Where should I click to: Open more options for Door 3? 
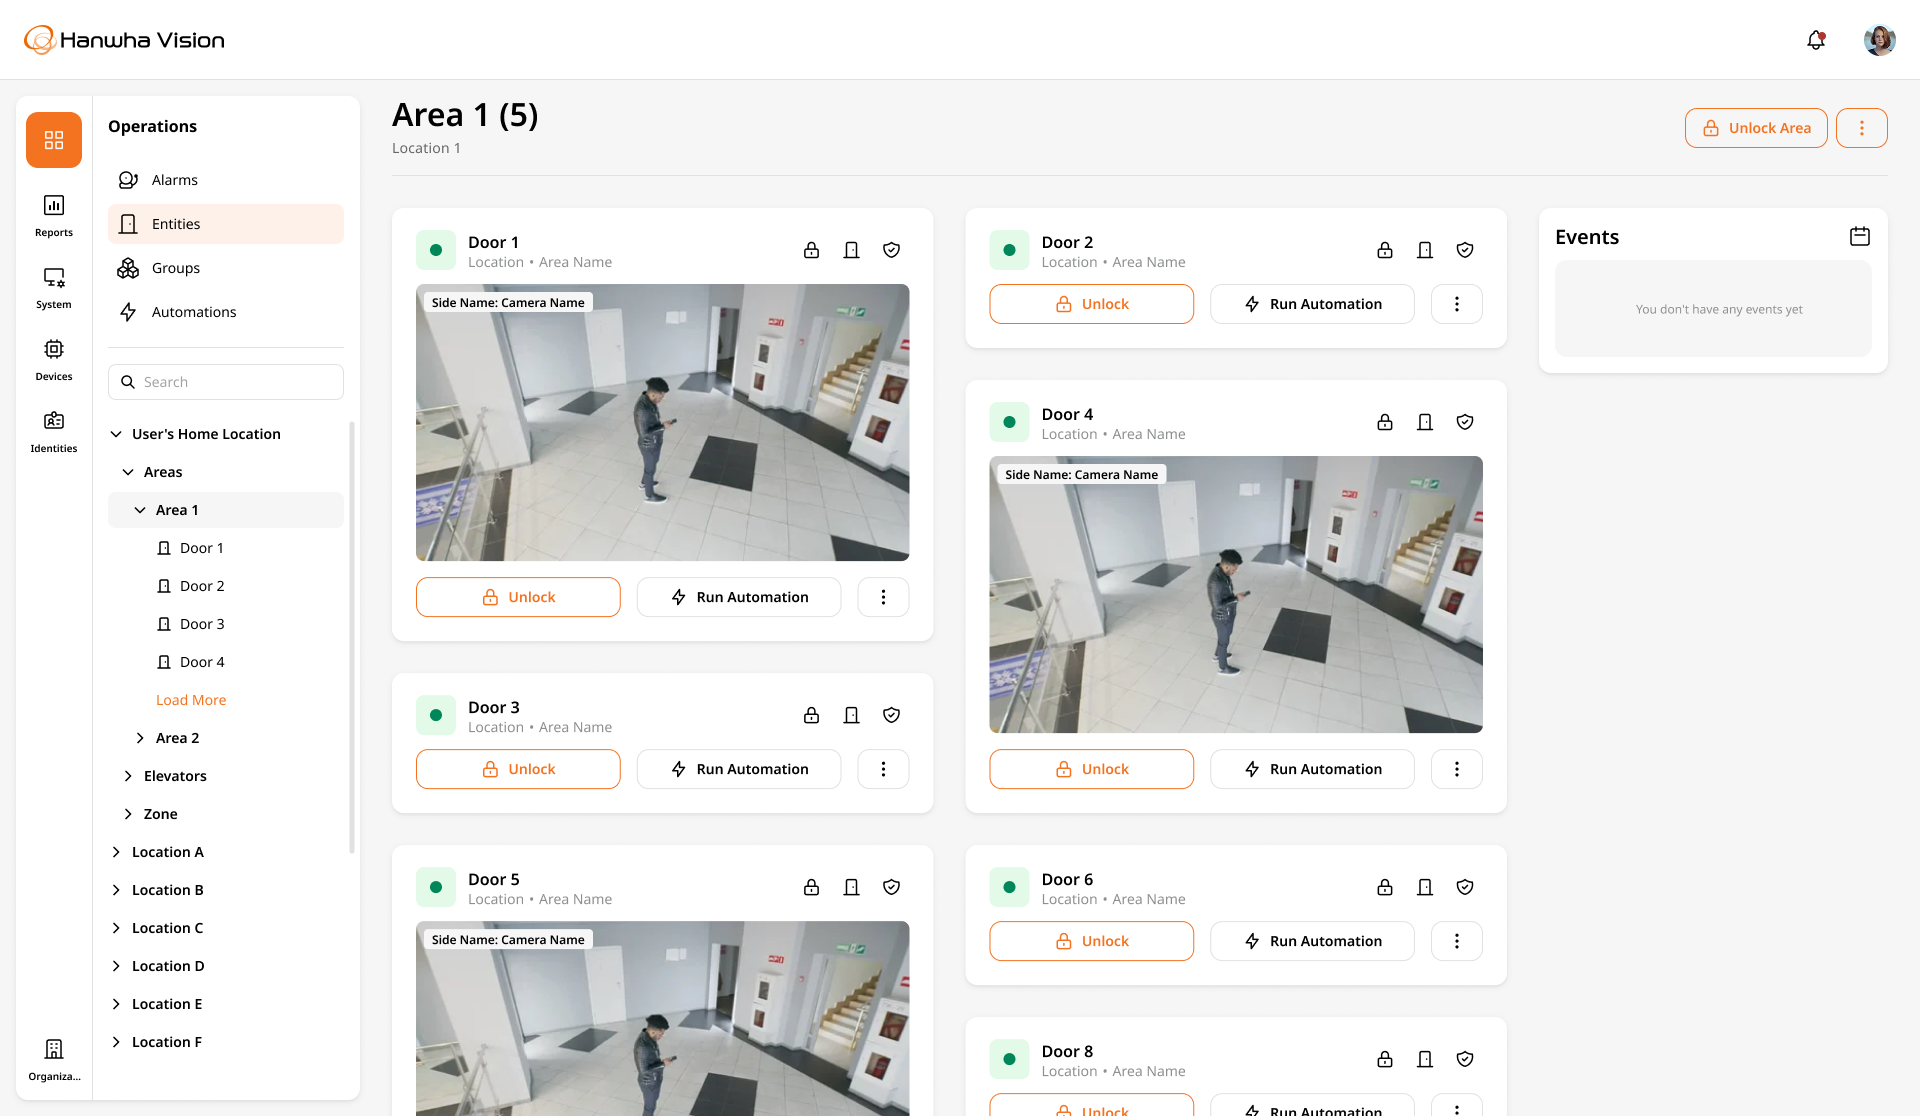pos(883,769)
